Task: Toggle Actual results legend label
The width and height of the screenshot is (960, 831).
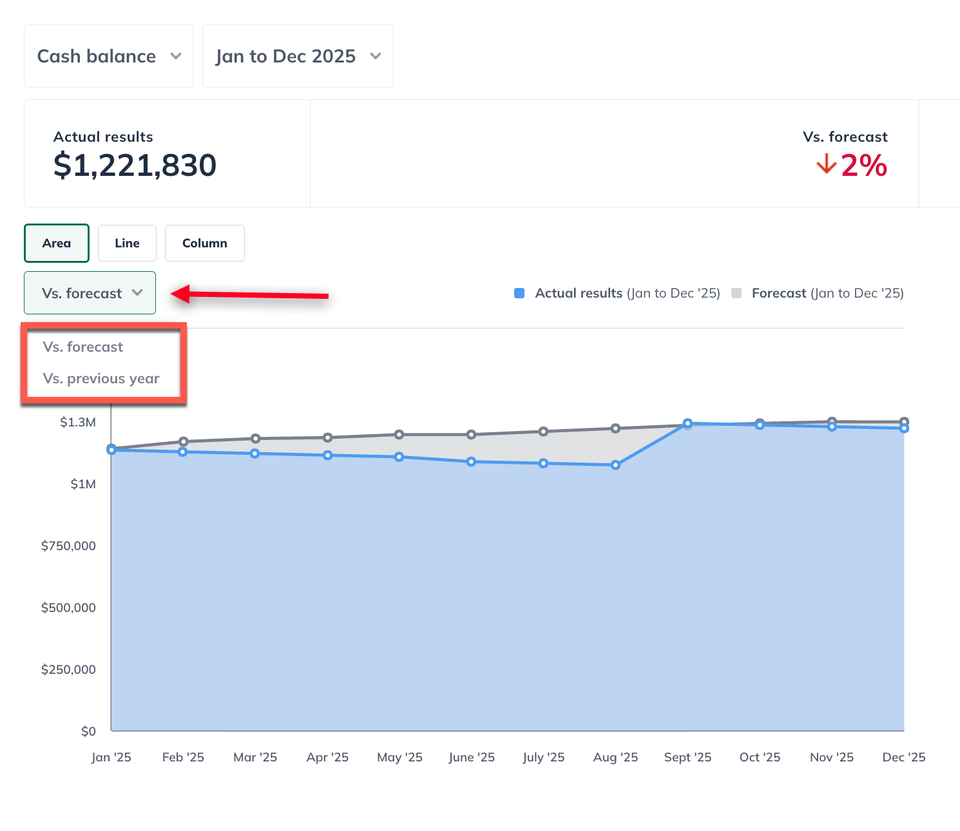Action: (628, 293)
